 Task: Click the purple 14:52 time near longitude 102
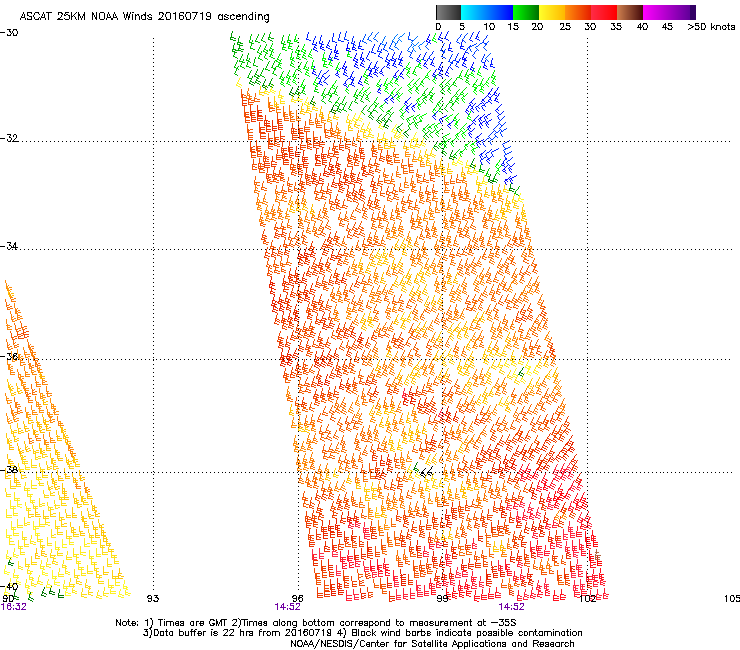(512, 607)
